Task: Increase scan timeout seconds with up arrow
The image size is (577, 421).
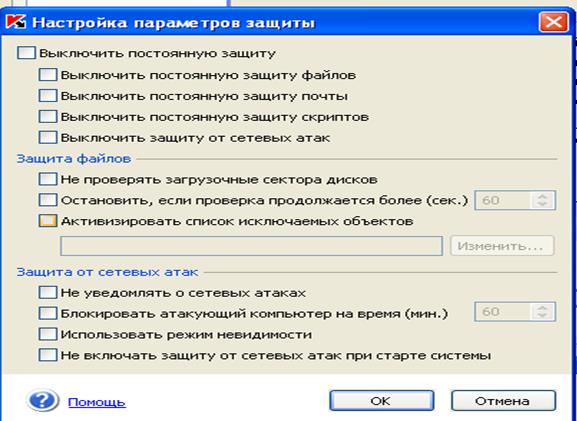Action: pyautogui.click(x=543, y=196)
